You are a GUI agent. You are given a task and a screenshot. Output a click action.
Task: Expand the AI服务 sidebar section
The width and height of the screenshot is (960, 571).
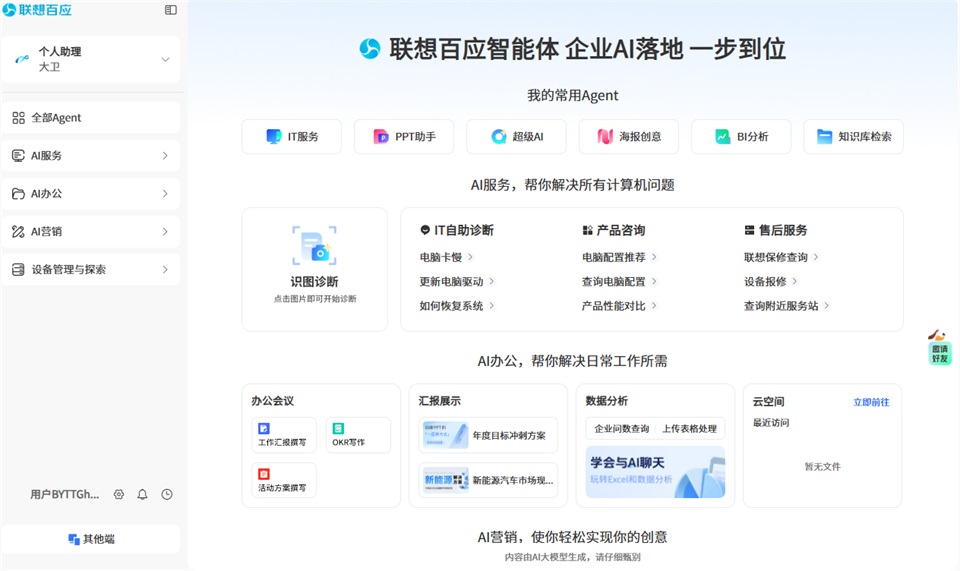pyautogui.click(x=91, y=155)
